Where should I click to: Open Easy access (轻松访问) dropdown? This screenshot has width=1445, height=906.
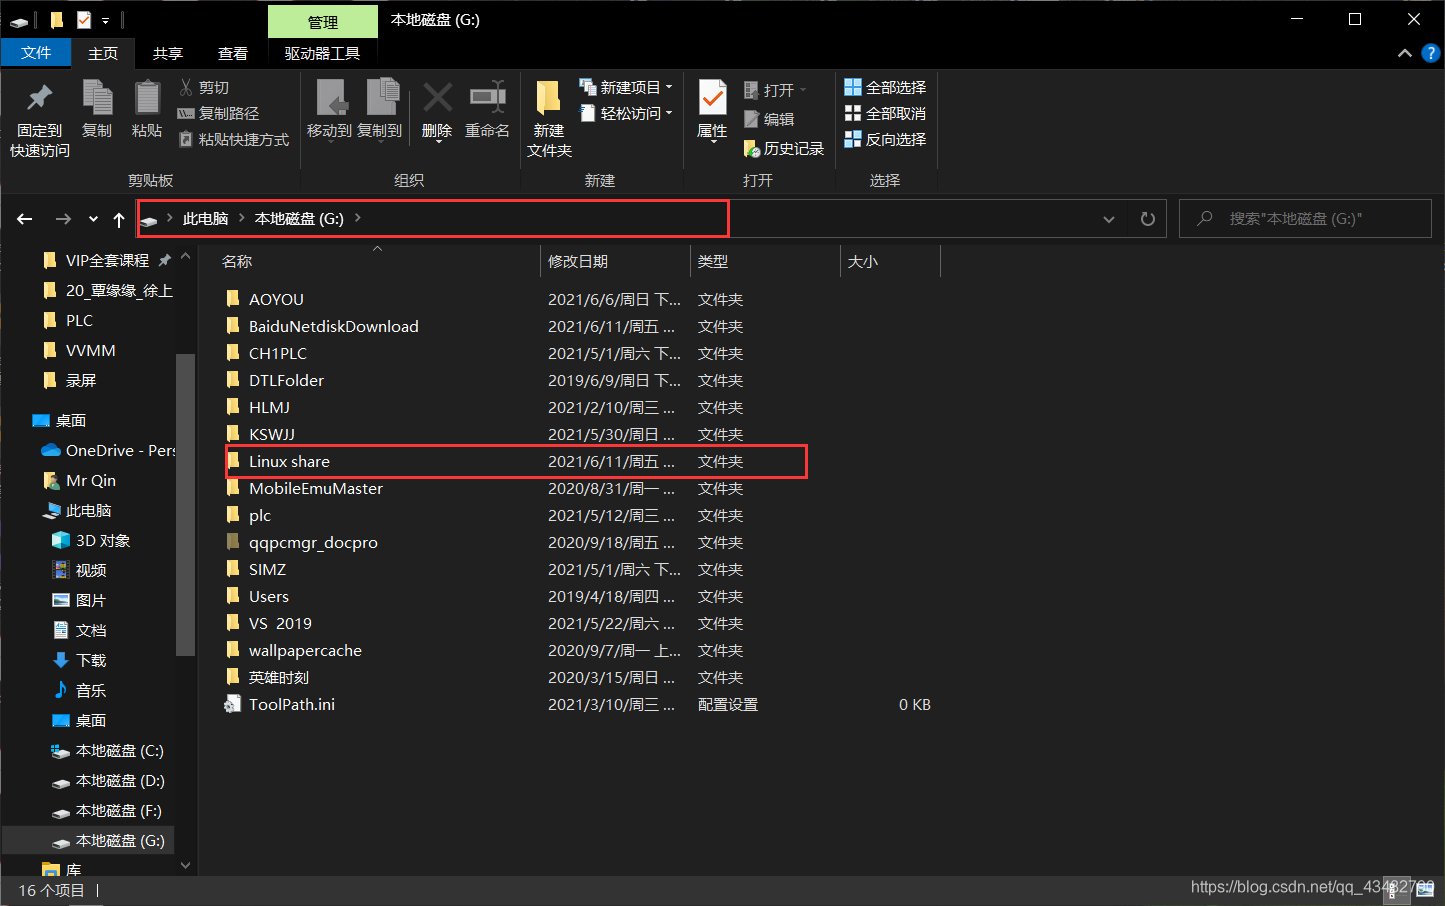click(x=626, y=114)
